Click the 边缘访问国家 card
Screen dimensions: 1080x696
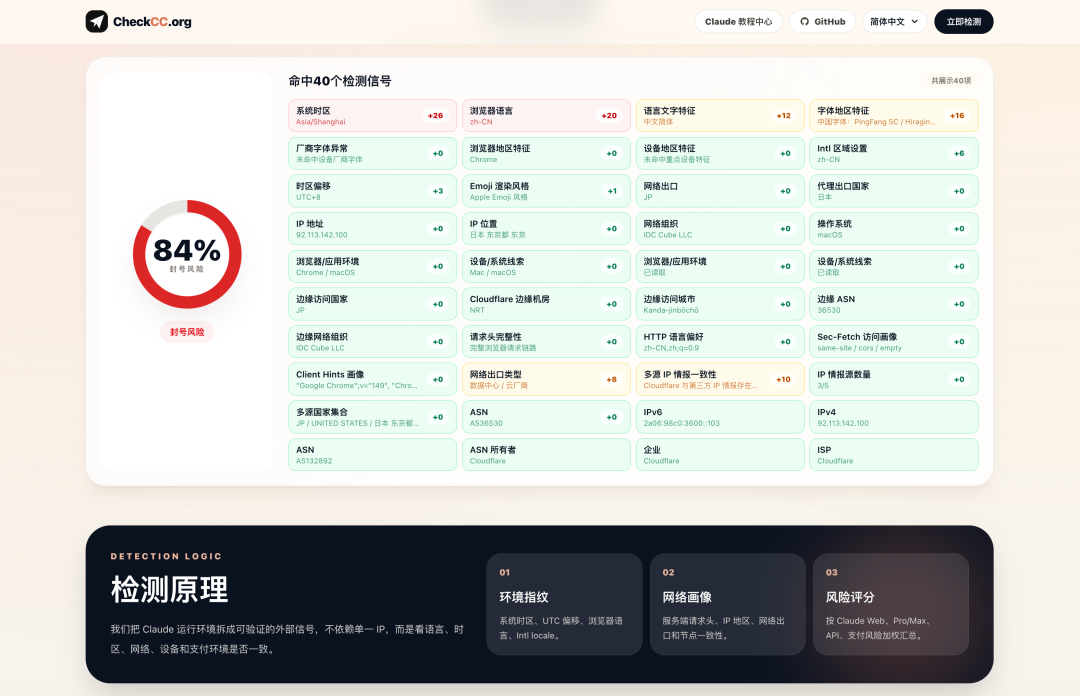372,304
